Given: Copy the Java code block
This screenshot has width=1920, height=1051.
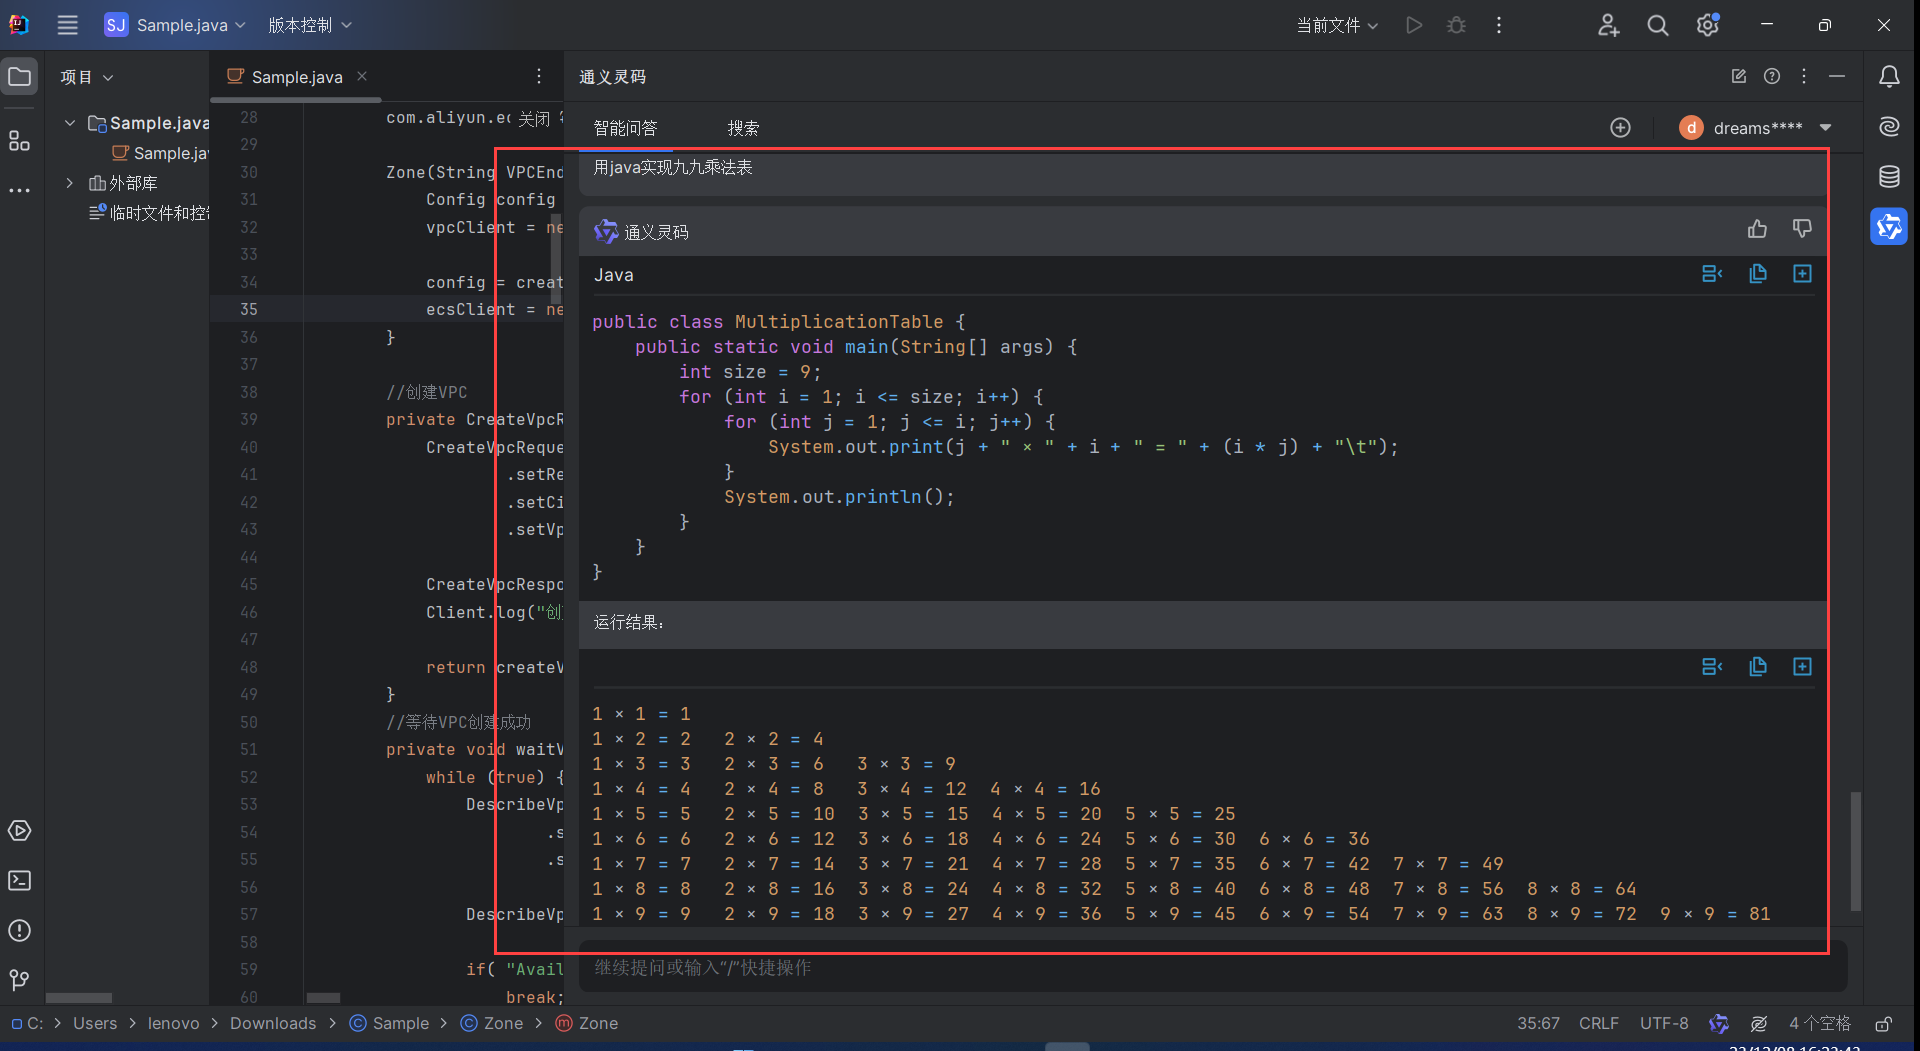Looking at the screenshot, I should (1757, 274).
